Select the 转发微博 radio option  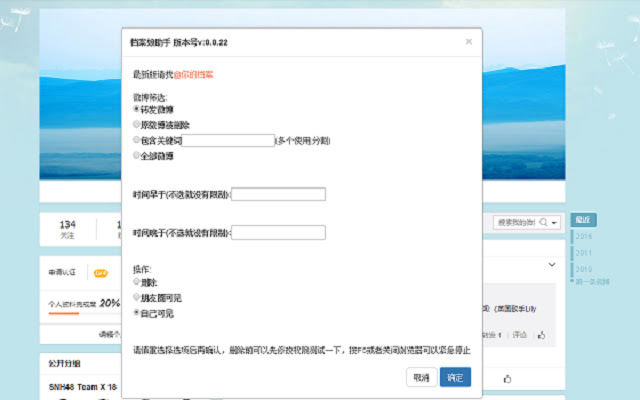click(x=136, y=109)
